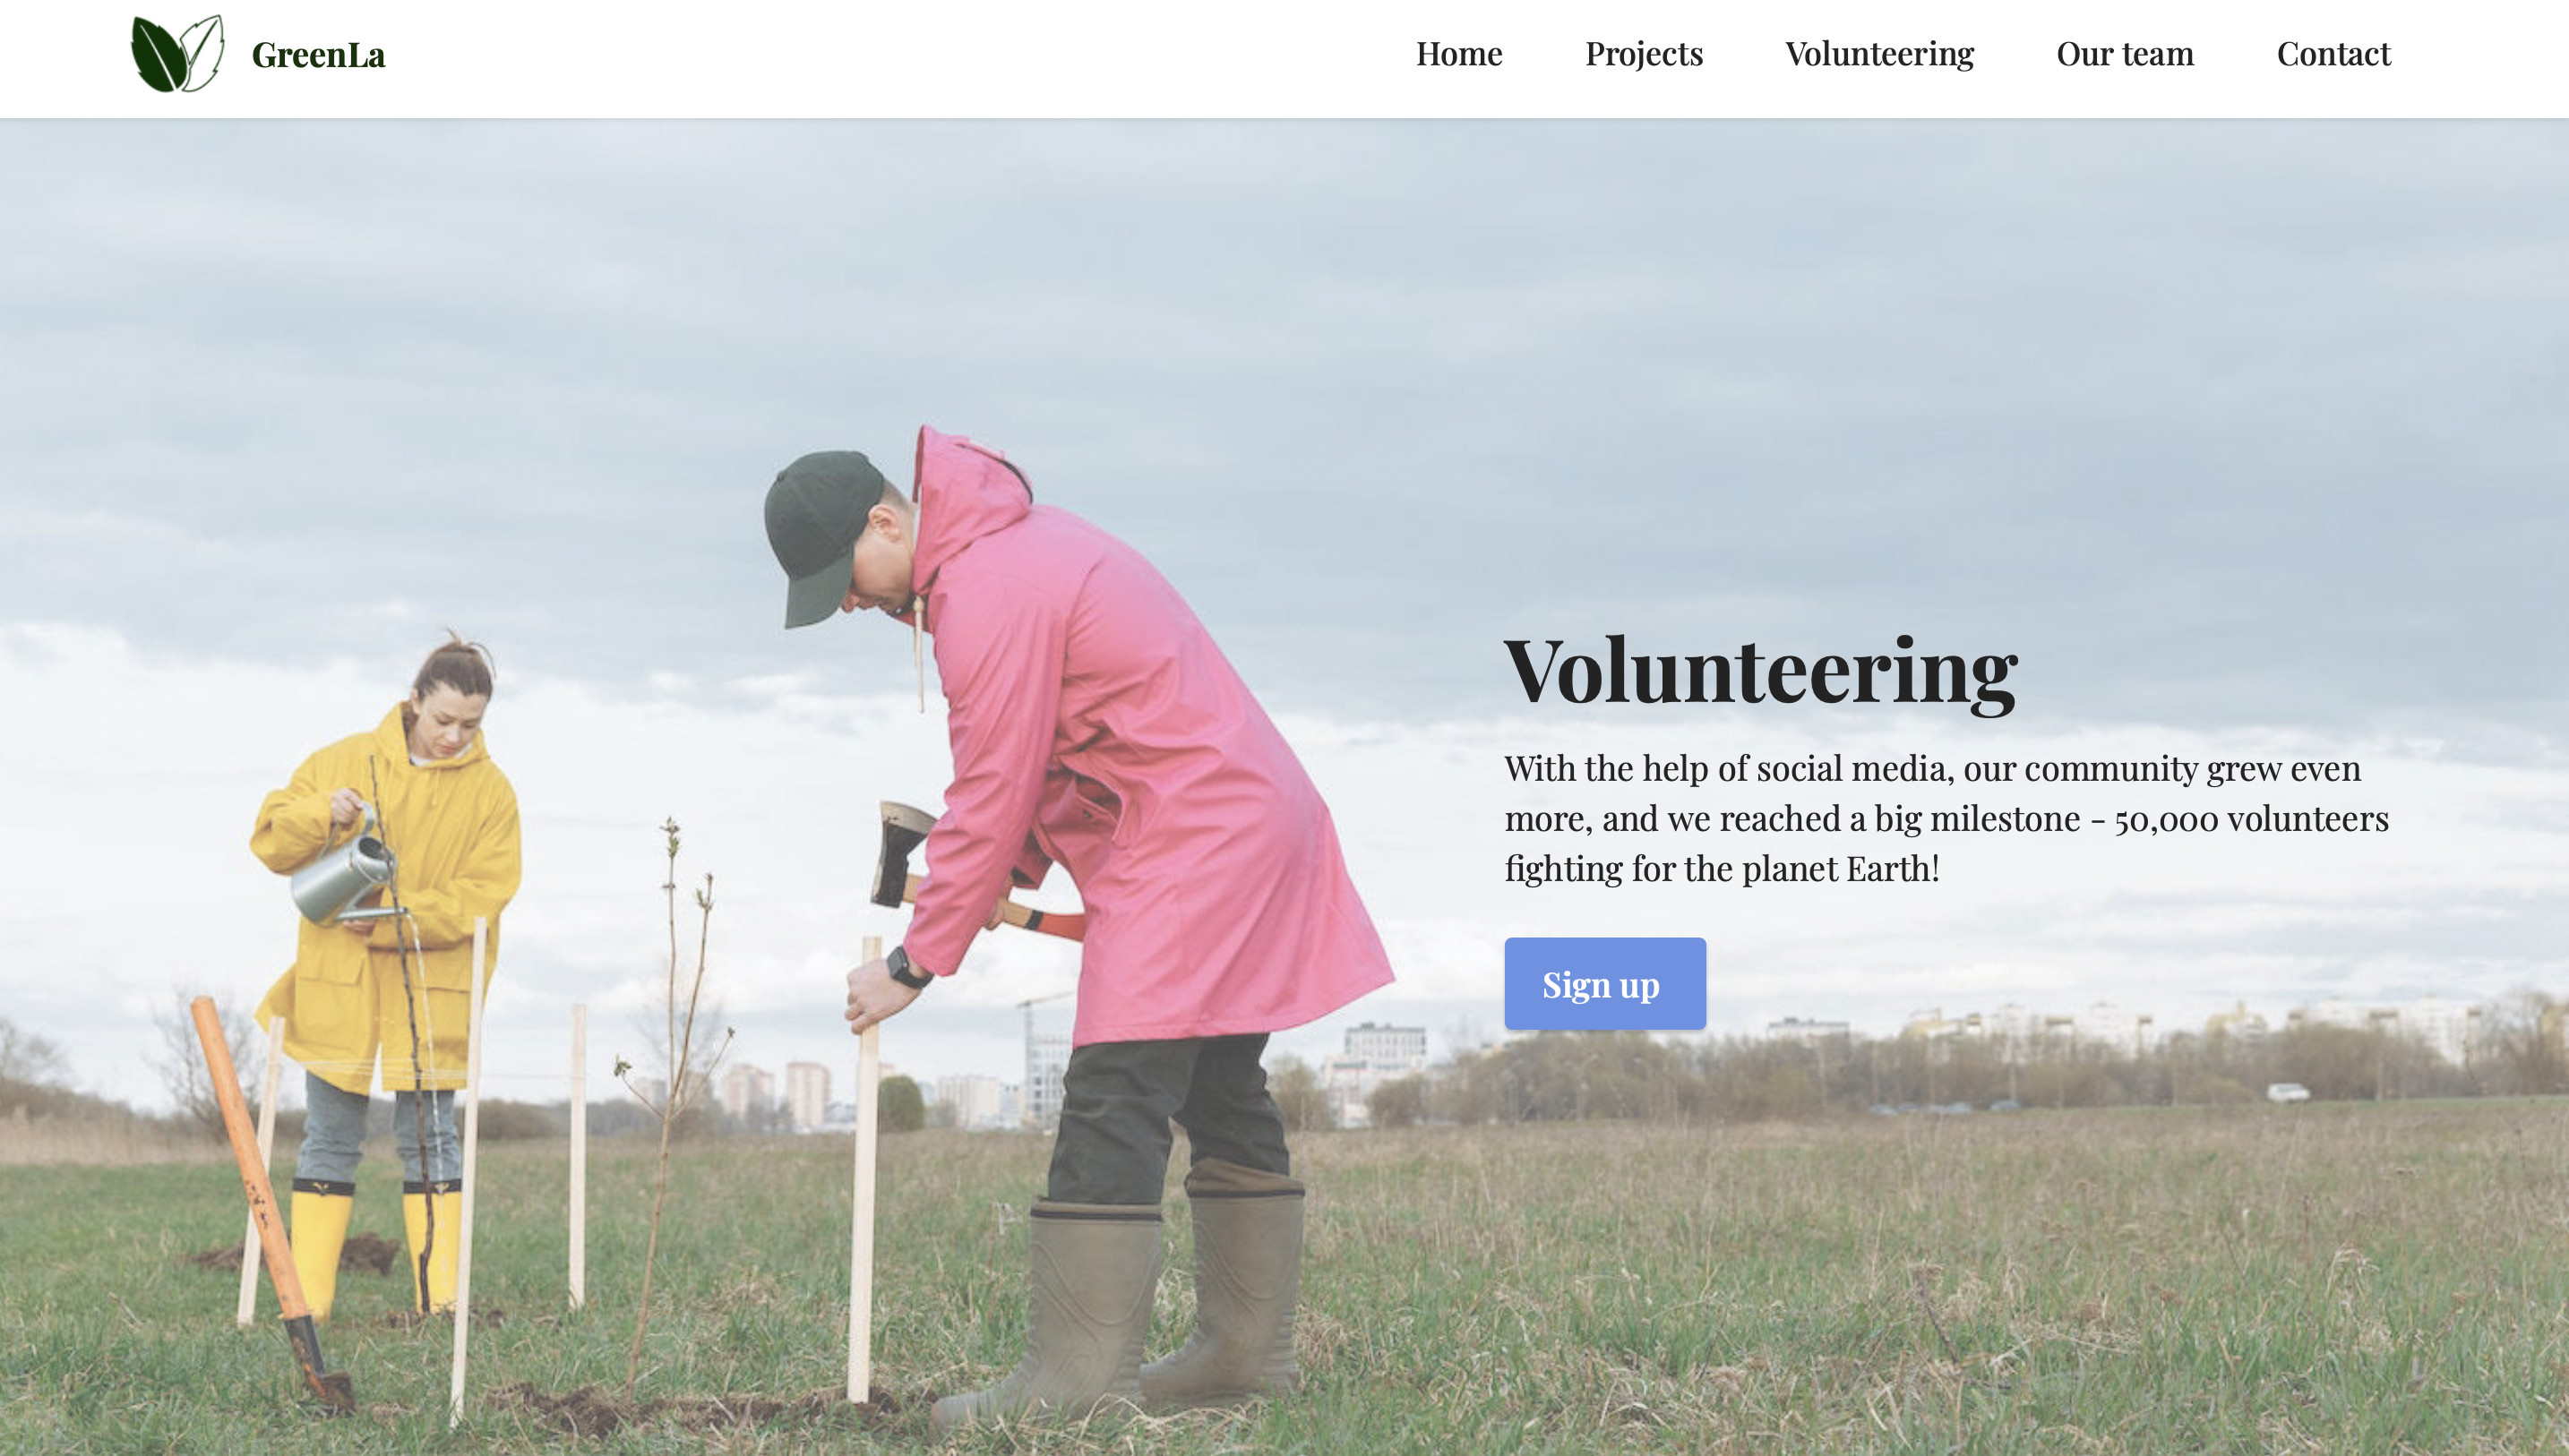The width and height of the screenshot is (2569, 1456).
Task: Click the GreenLa brand name text
Action: pos(318,55)
